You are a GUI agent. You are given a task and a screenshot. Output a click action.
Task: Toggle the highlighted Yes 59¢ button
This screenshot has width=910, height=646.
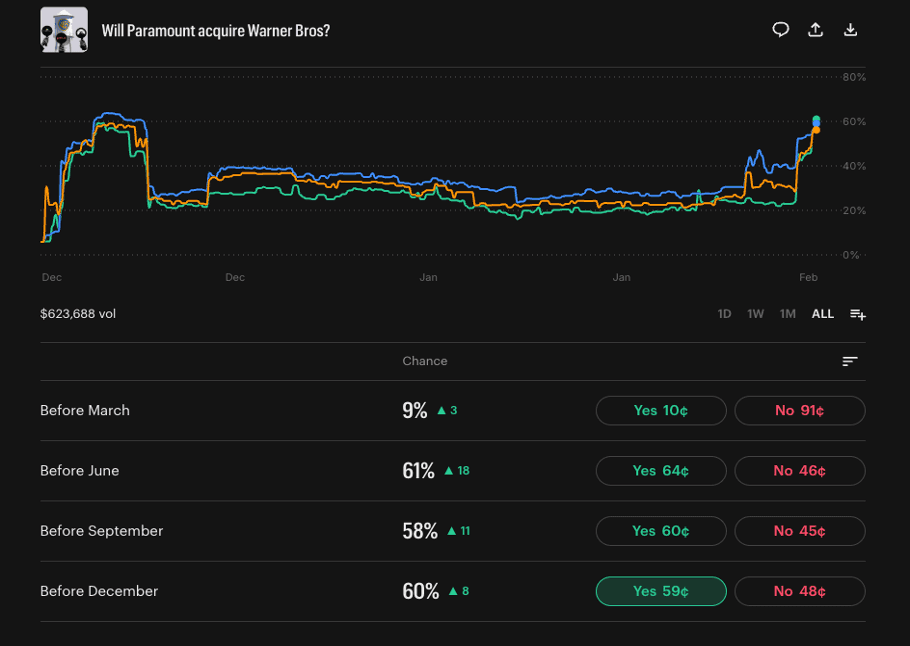(661, 591)
